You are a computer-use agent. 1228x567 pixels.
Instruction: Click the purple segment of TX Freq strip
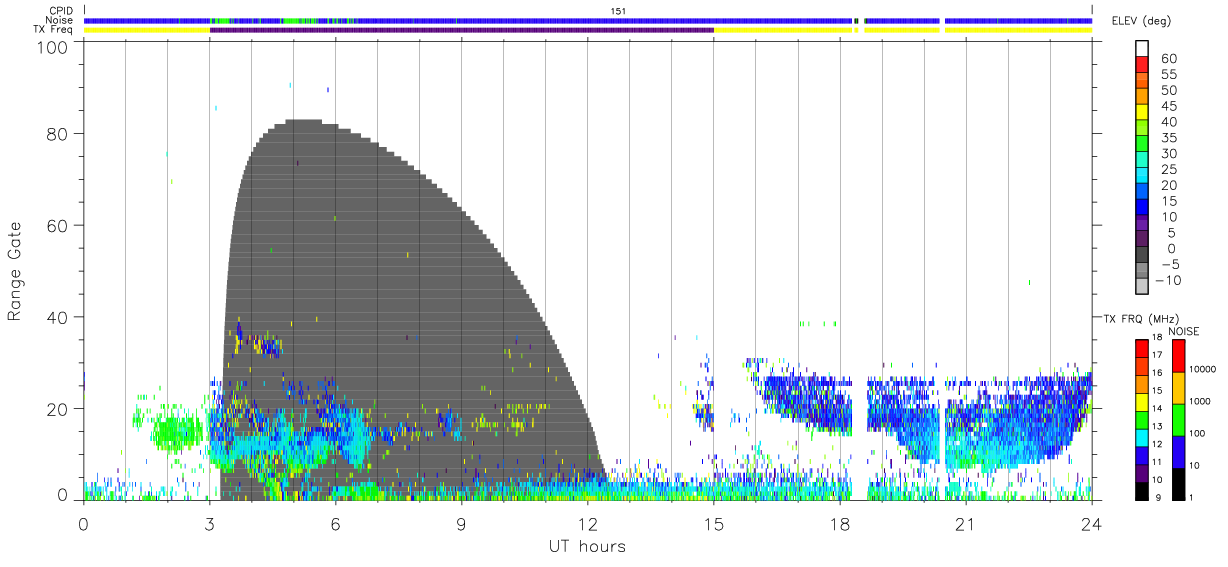pyautogui.click(x=462, y=30)
